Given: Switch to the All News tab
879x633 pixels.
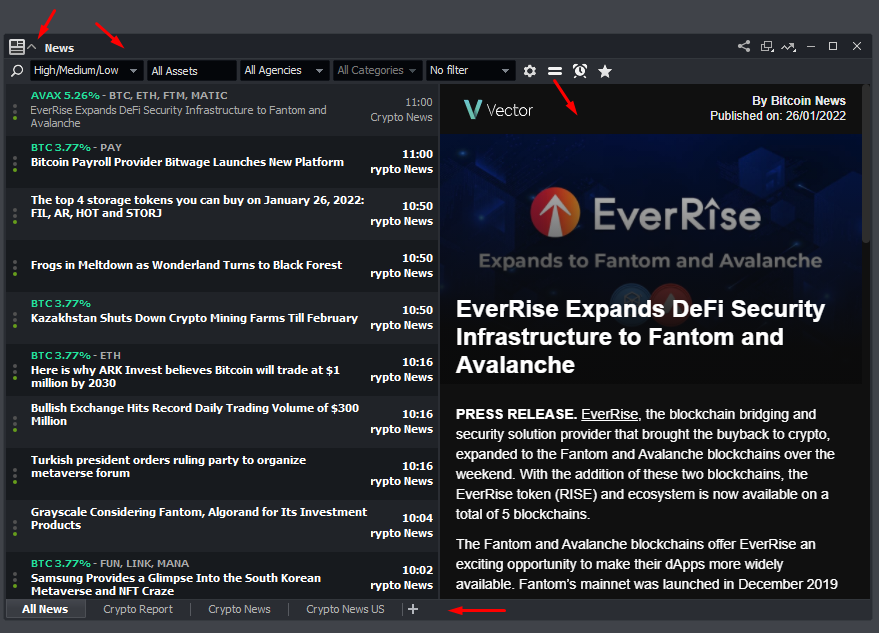Looking at the screenshot, I should coord(45,609).
